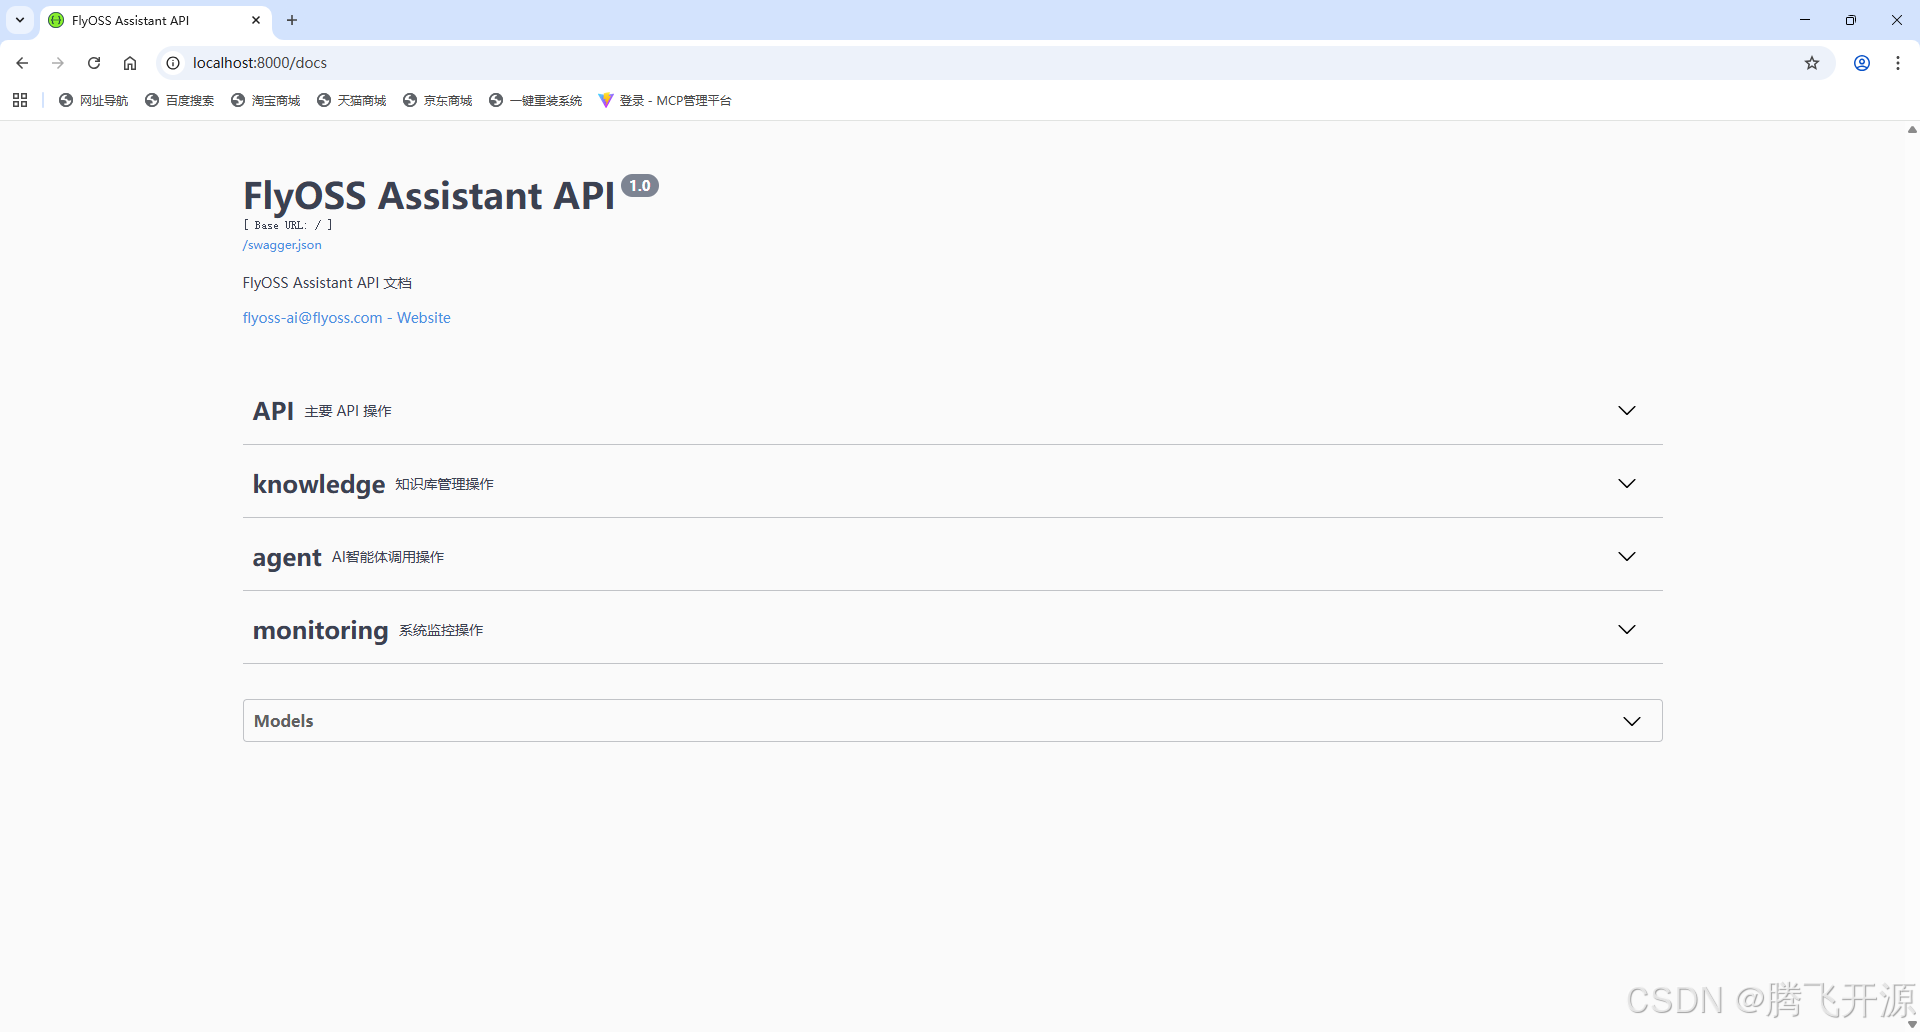
Task: Bookmark this page with the star icon
Action: 1812,63
